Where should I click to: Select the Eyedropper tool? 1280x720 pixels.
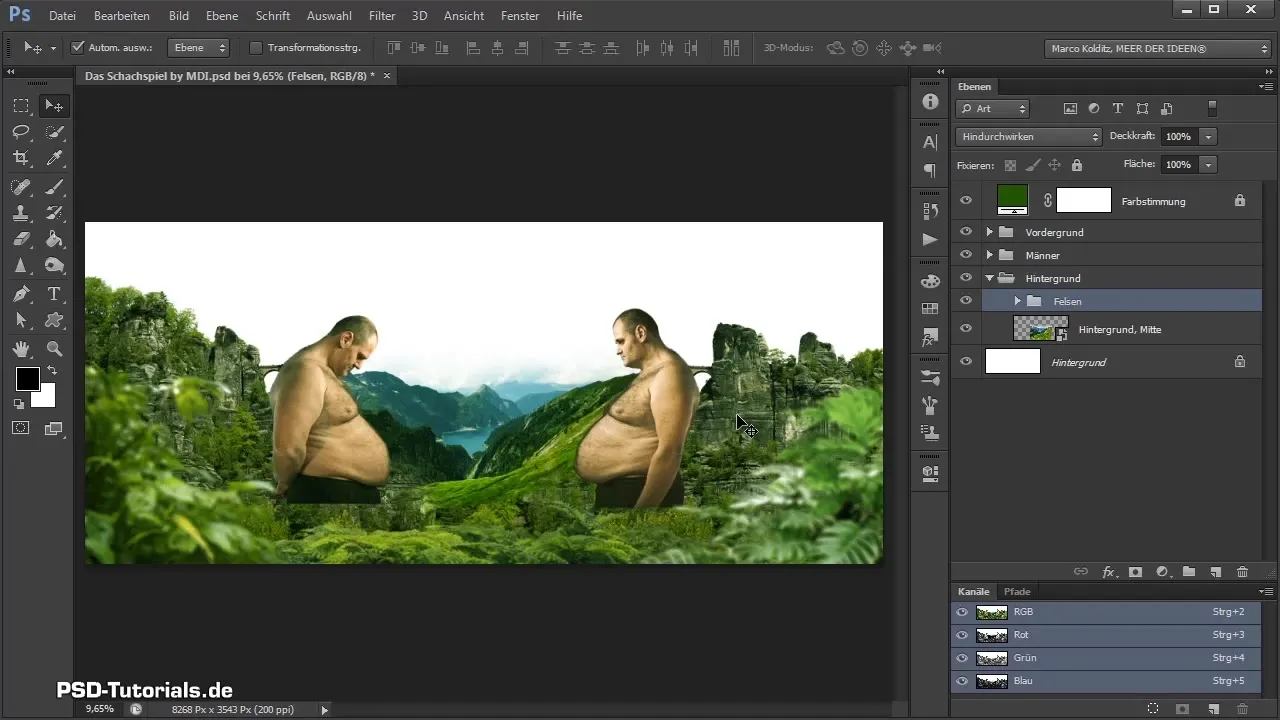click(x=54, y=158)
